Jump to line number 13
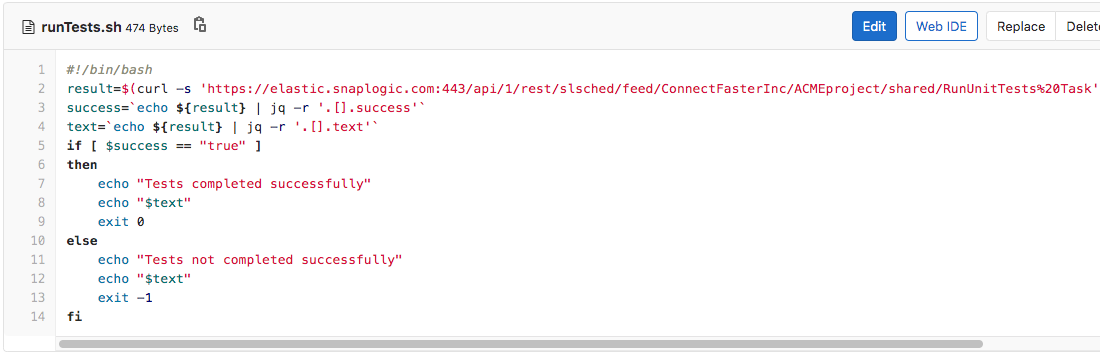The width and height of the screenshot is (1100, 360). [39, 298]
